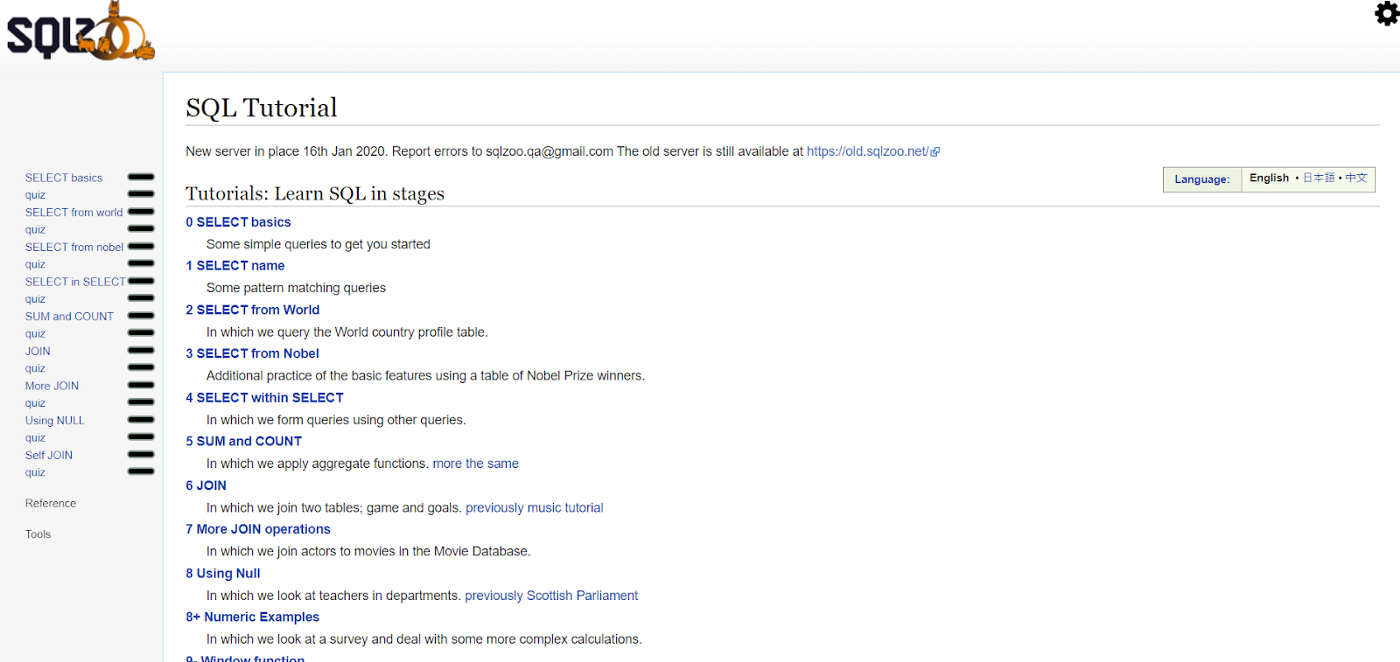Open the 2 SELECT from World tutorial
Viewport: 1400px width, 662px height.
[x=253, y=310]
